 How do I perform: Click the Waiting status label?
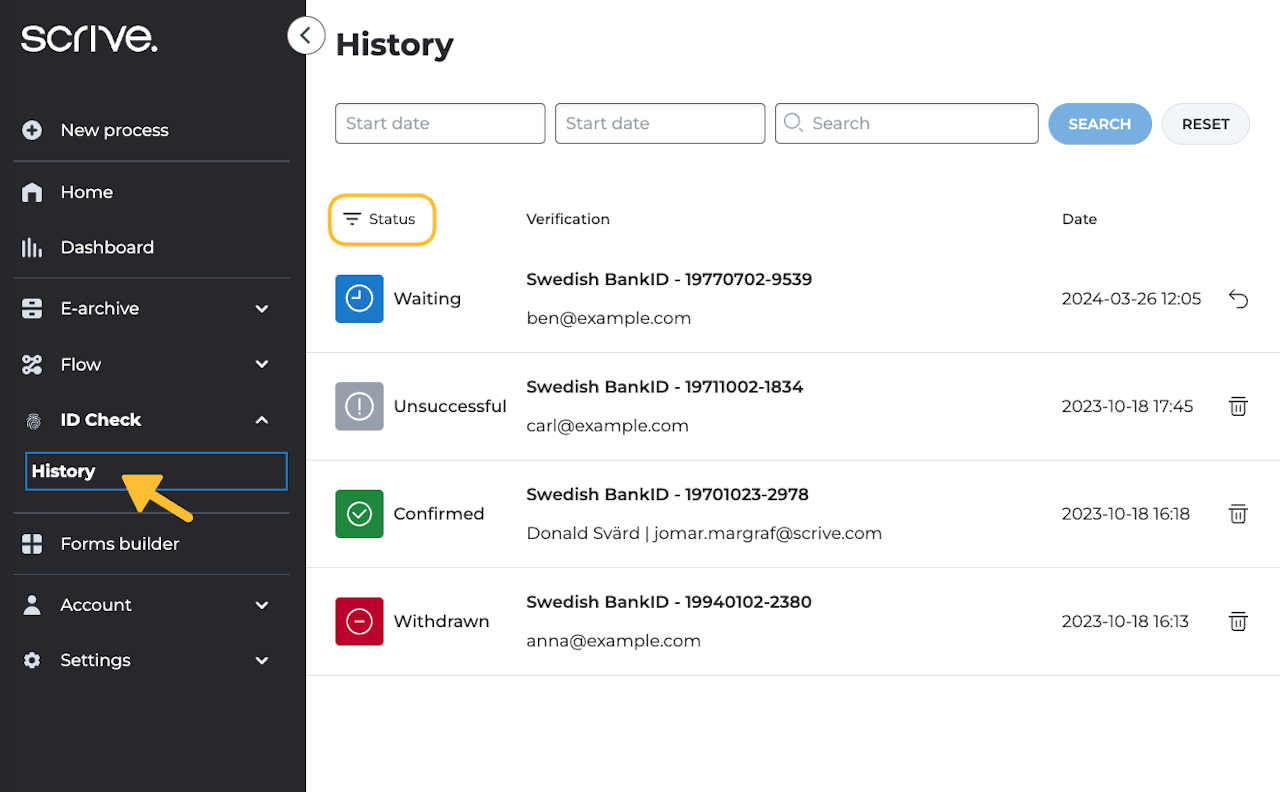(427, 299)
